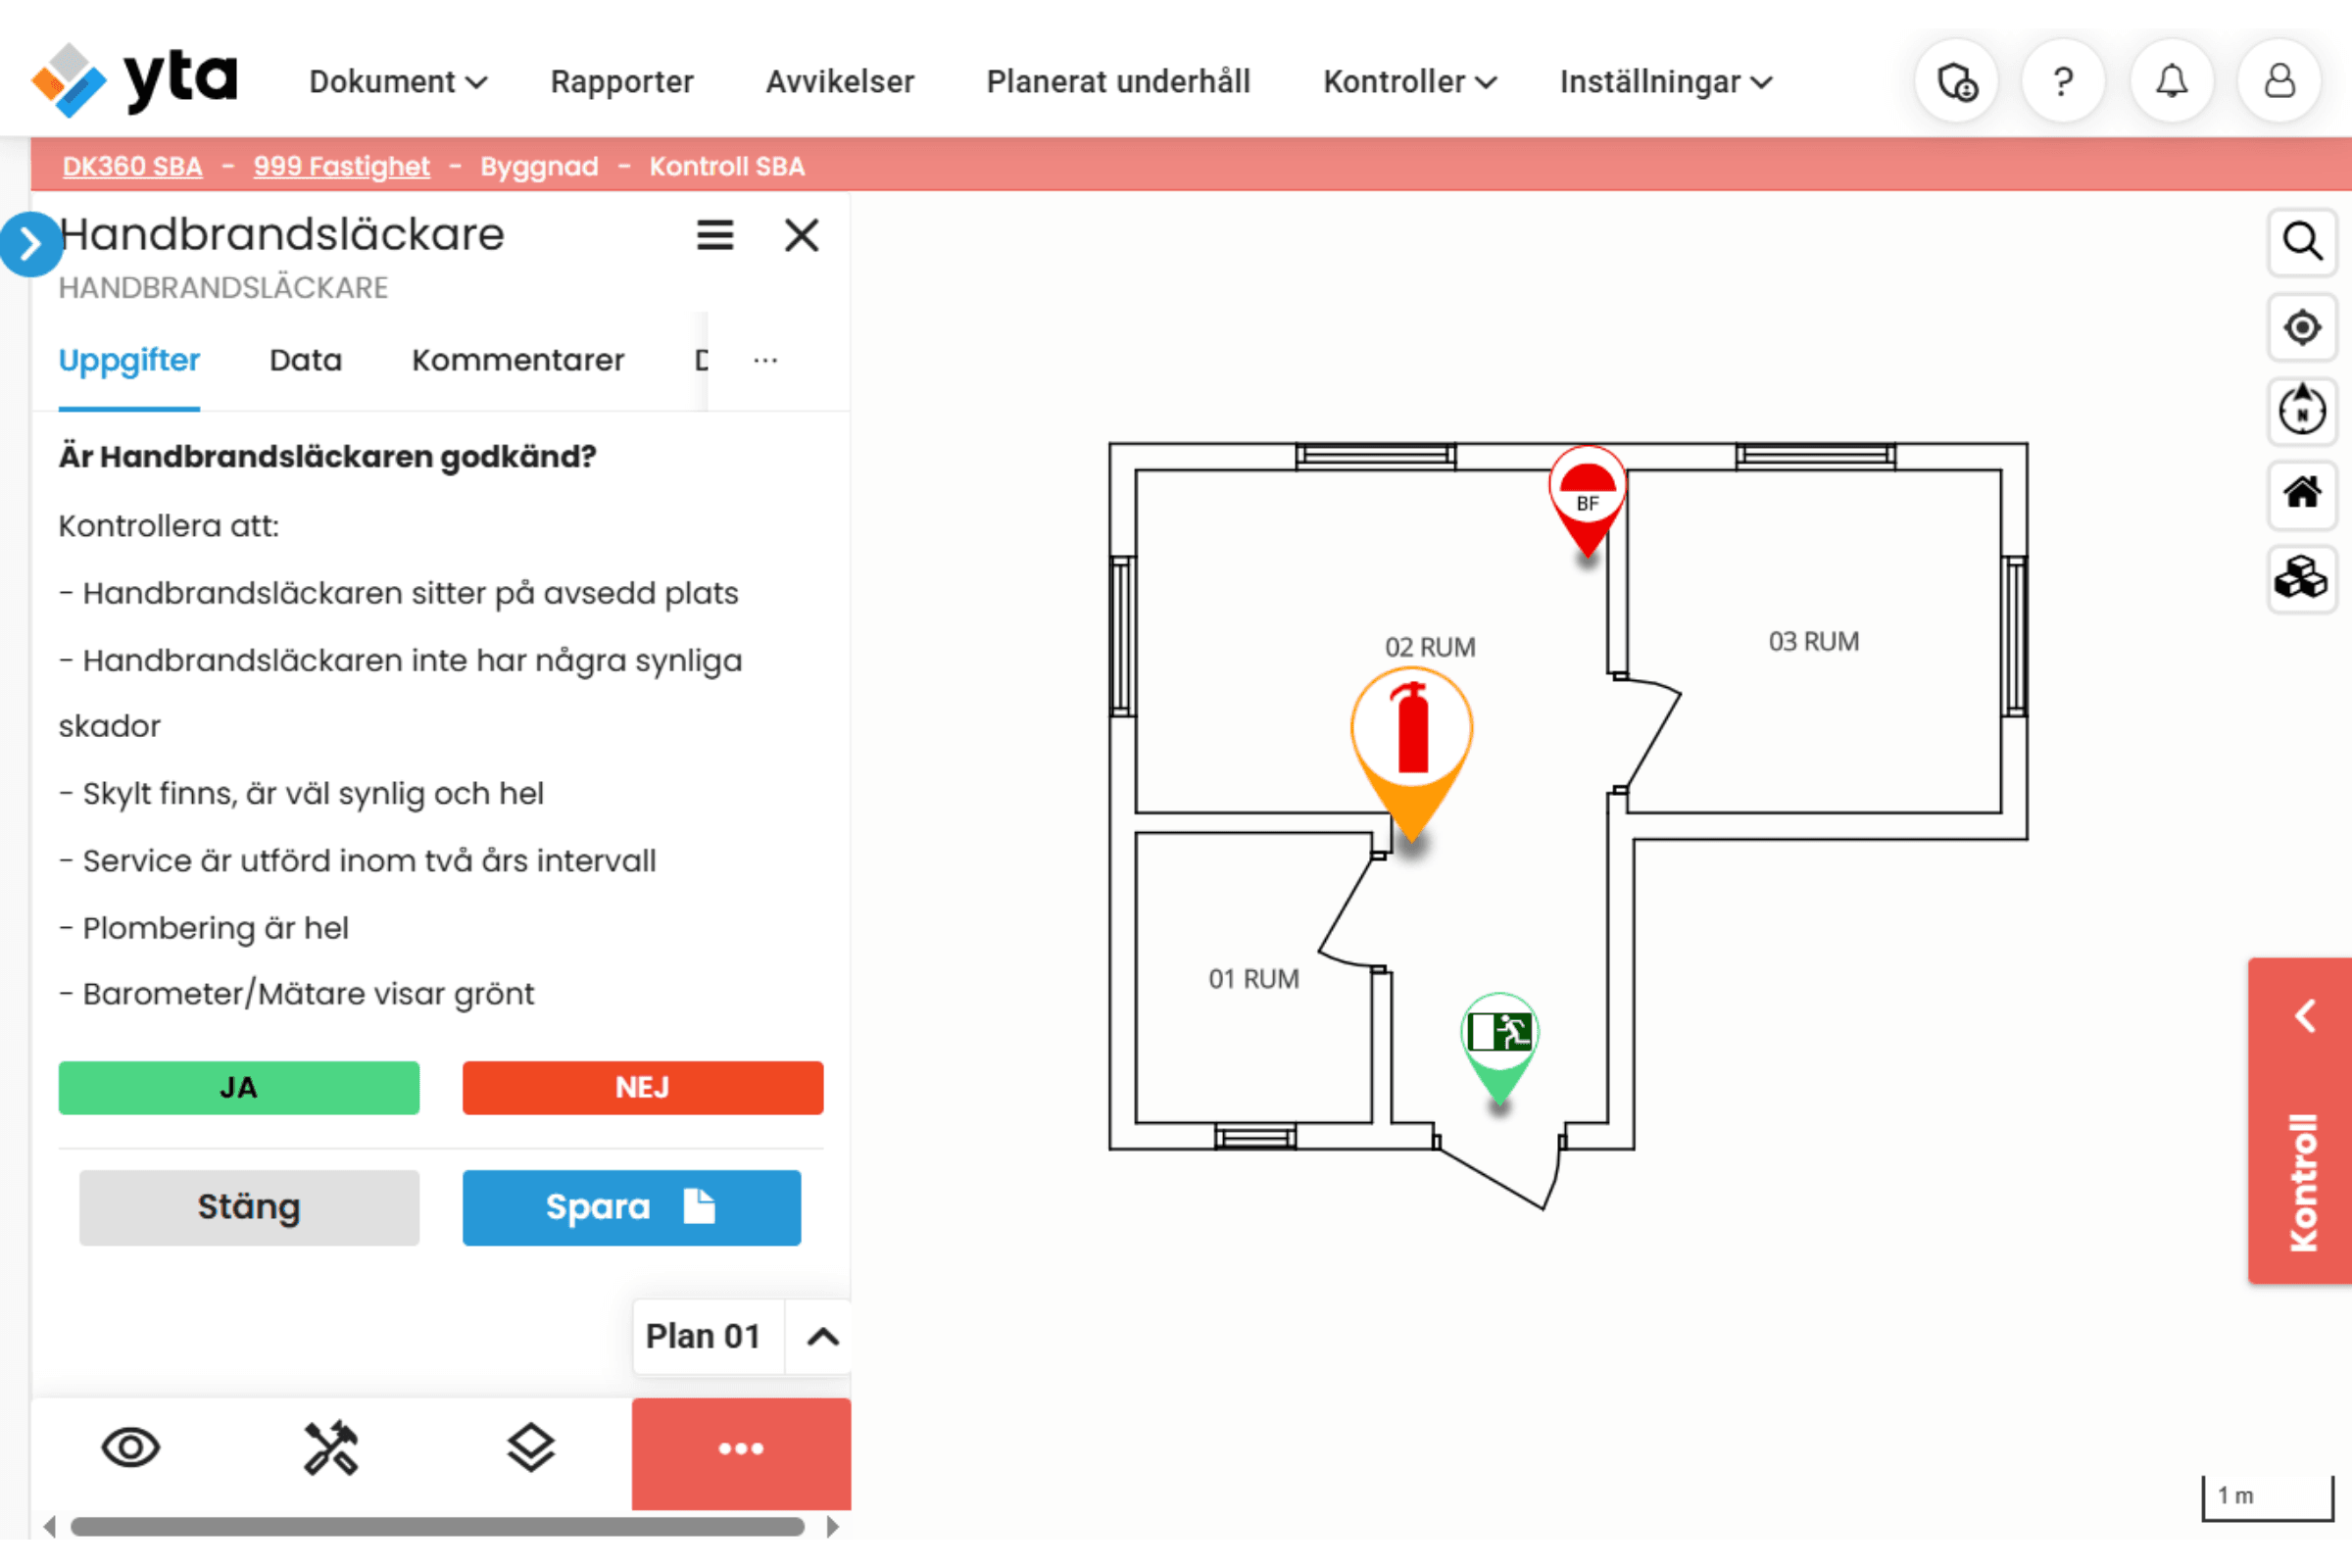Open the layers icon in the bottom toolbar
Viewport: 2352px width, 1568px height.
pos(531,1447)
